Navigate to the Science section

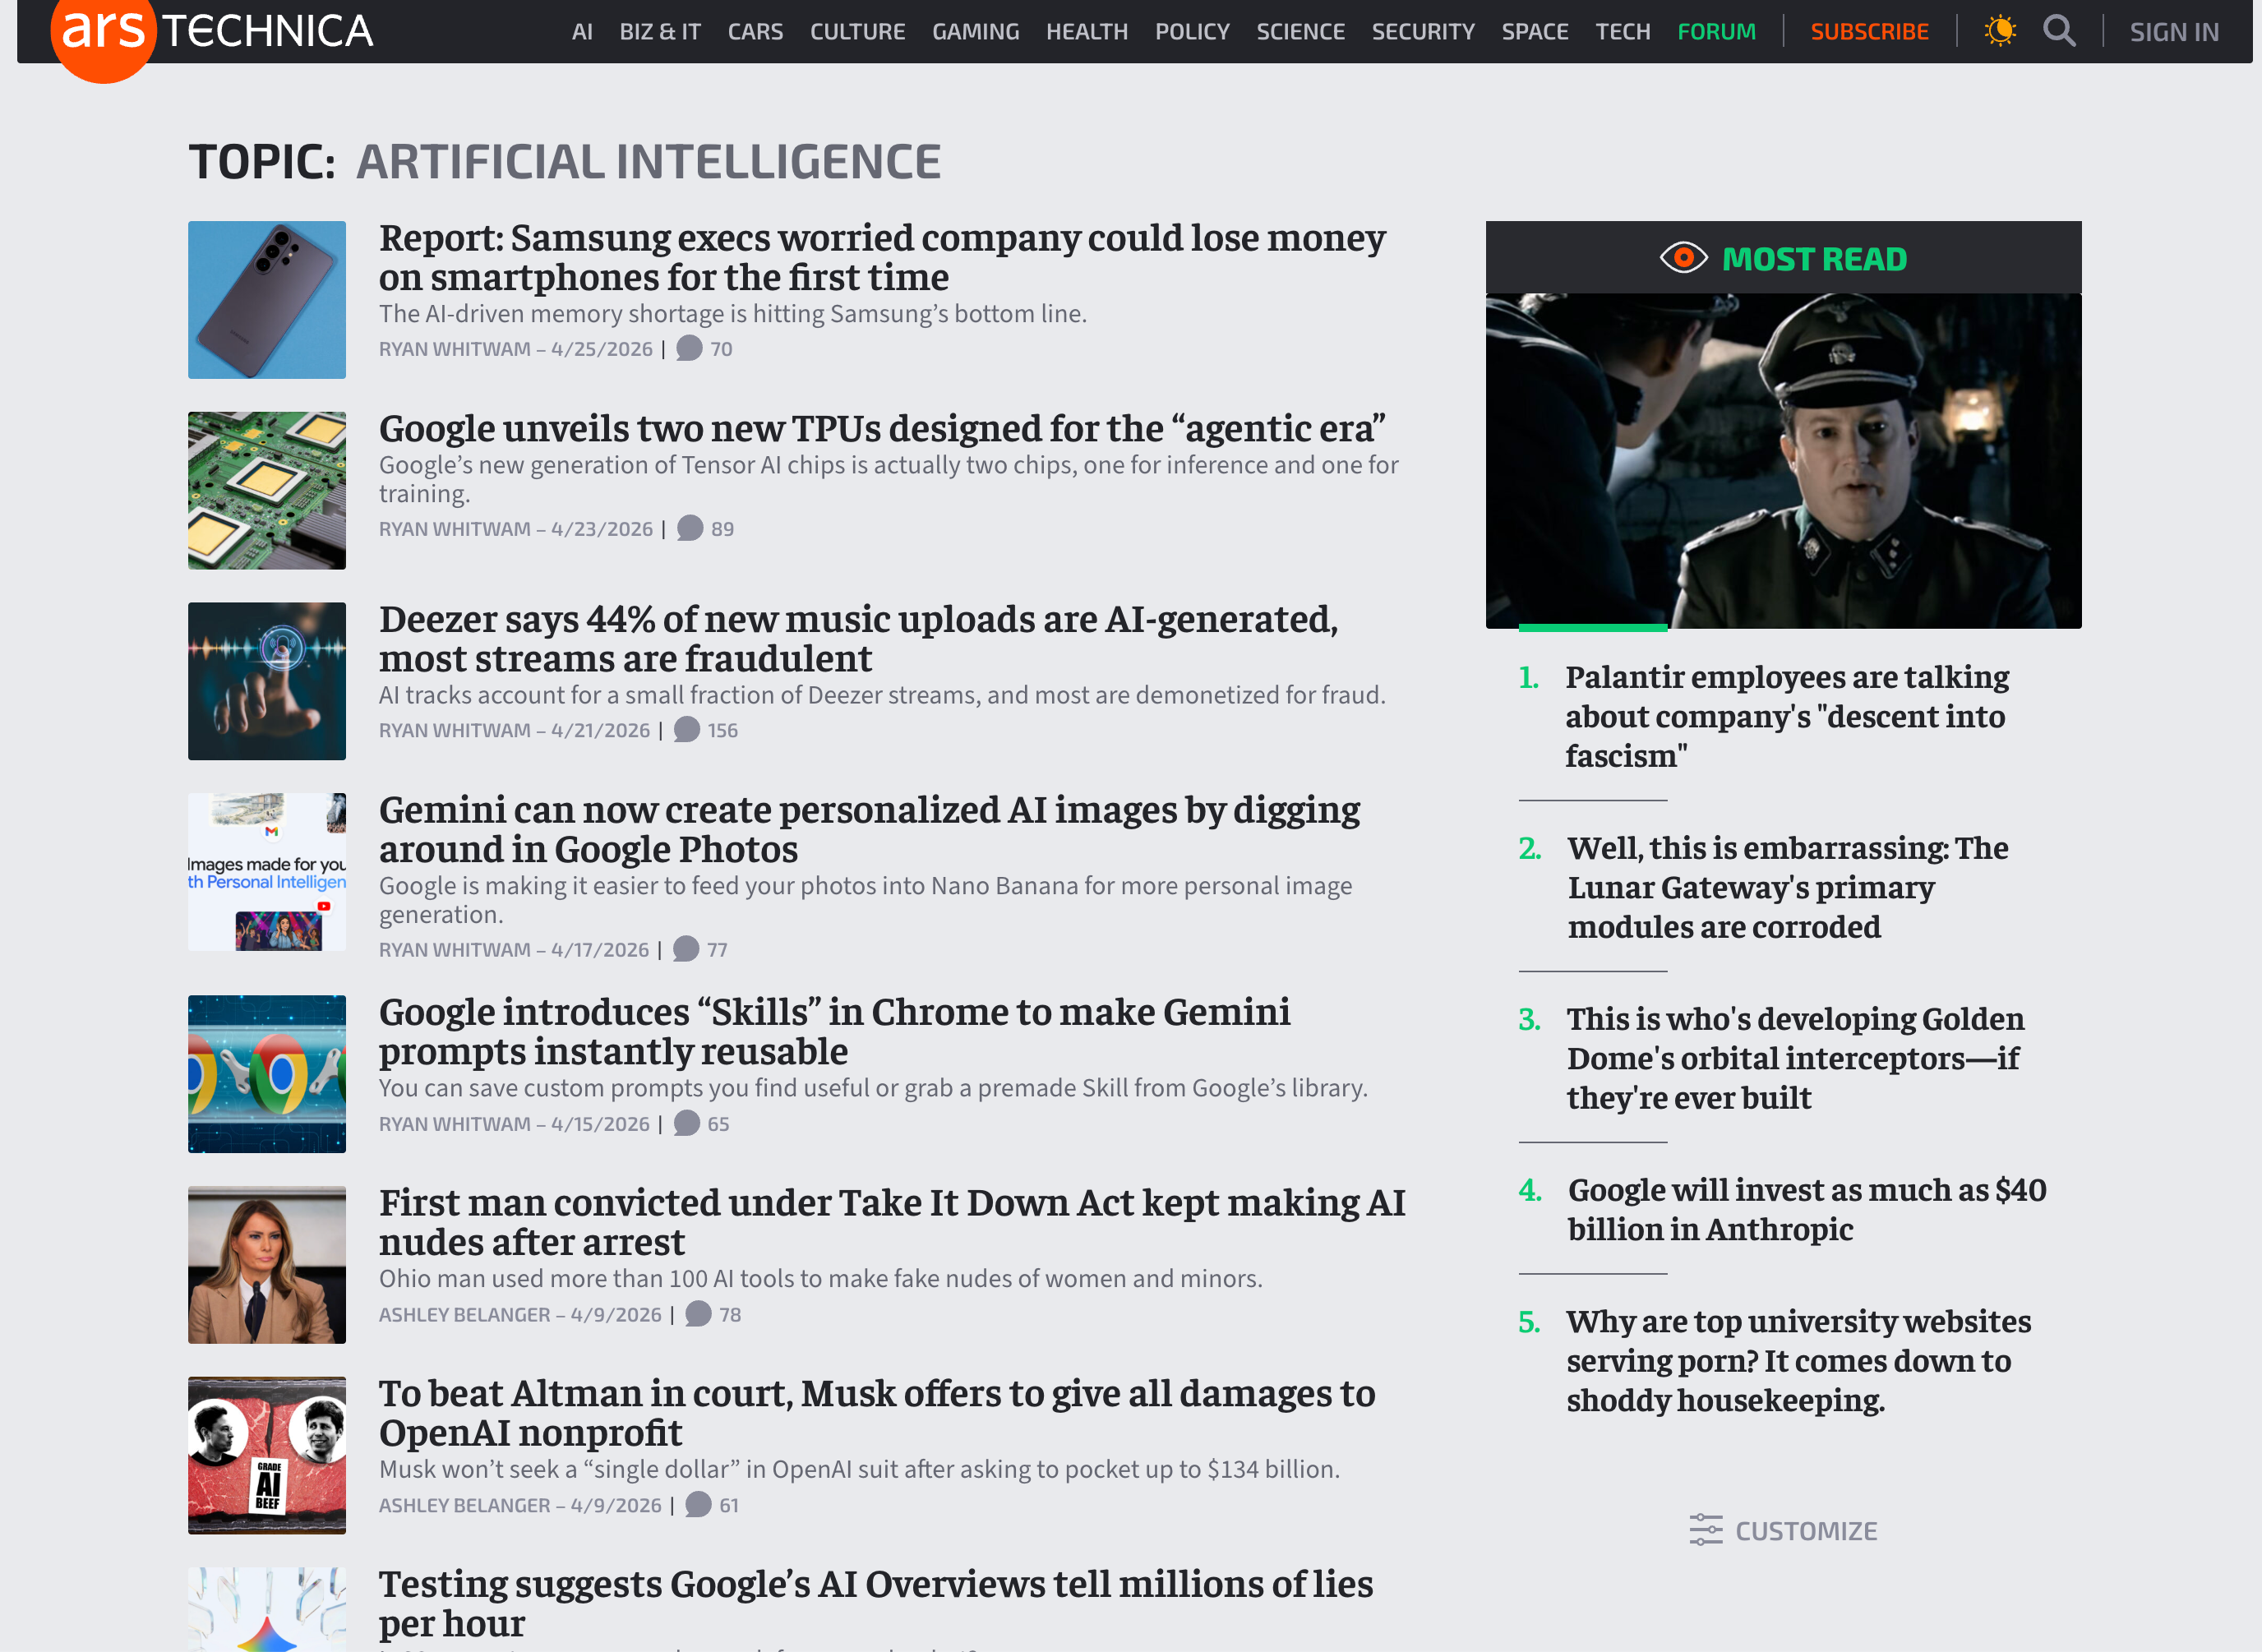click(x=1300, y=32)
